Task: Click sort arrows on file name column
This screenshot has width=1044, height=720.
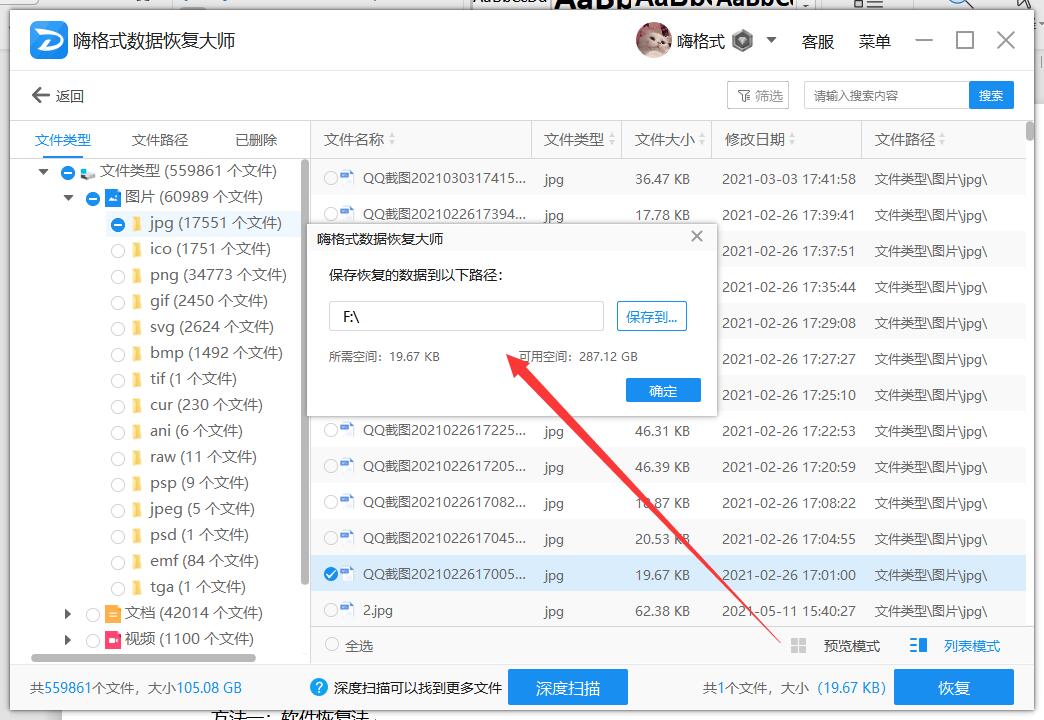Action: click(x=392, y=139)
